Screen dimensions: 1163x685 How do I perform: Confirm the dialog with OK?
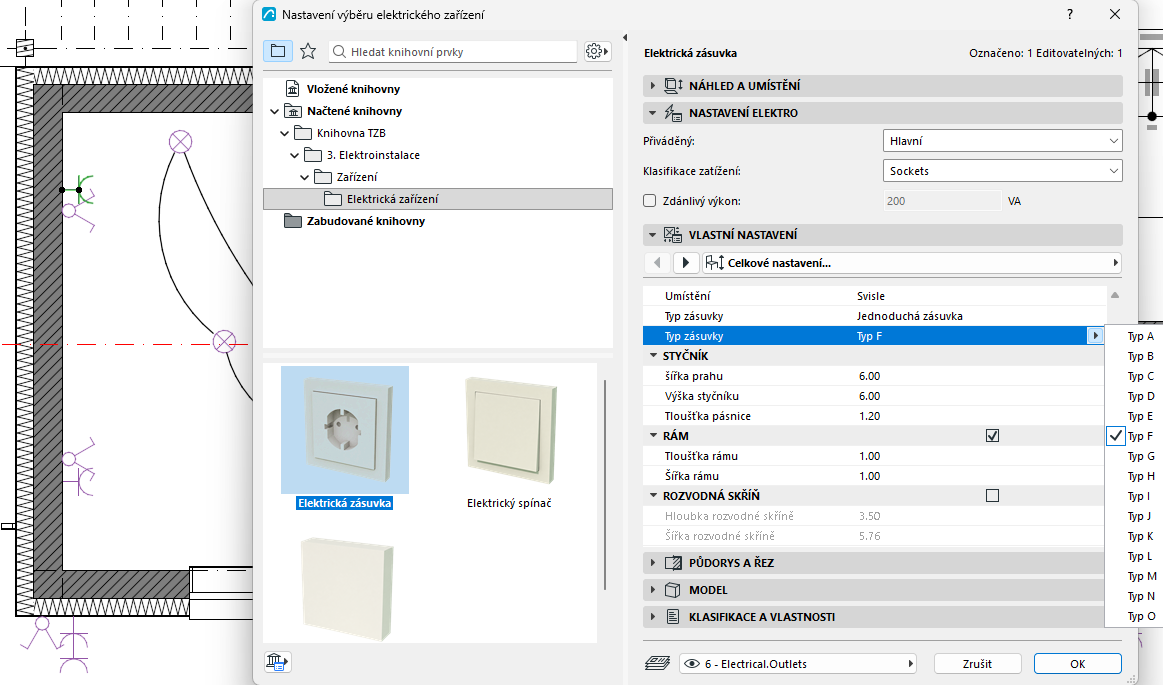pyautogui.click(x=1078, y=664)
